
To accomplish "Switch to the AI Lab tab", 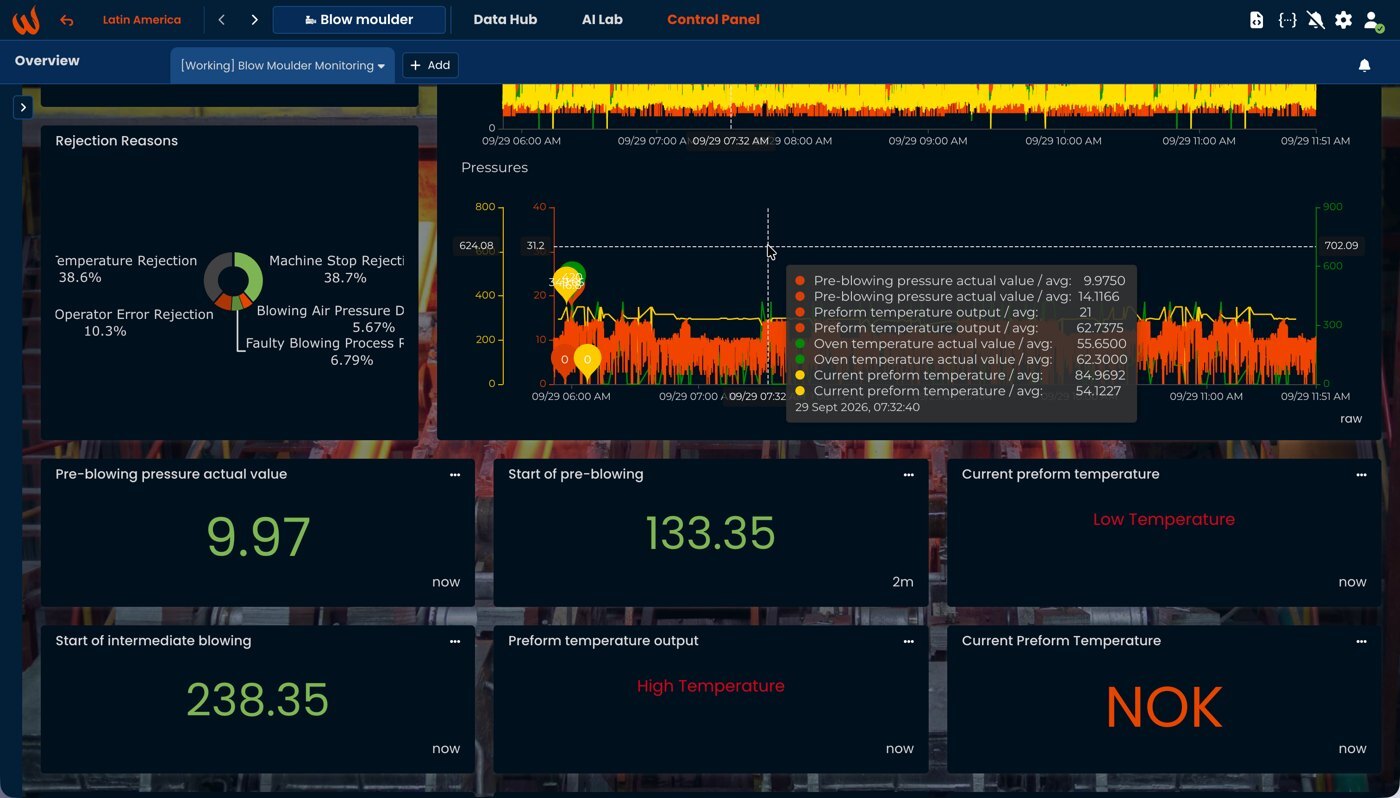I will 602,20.
